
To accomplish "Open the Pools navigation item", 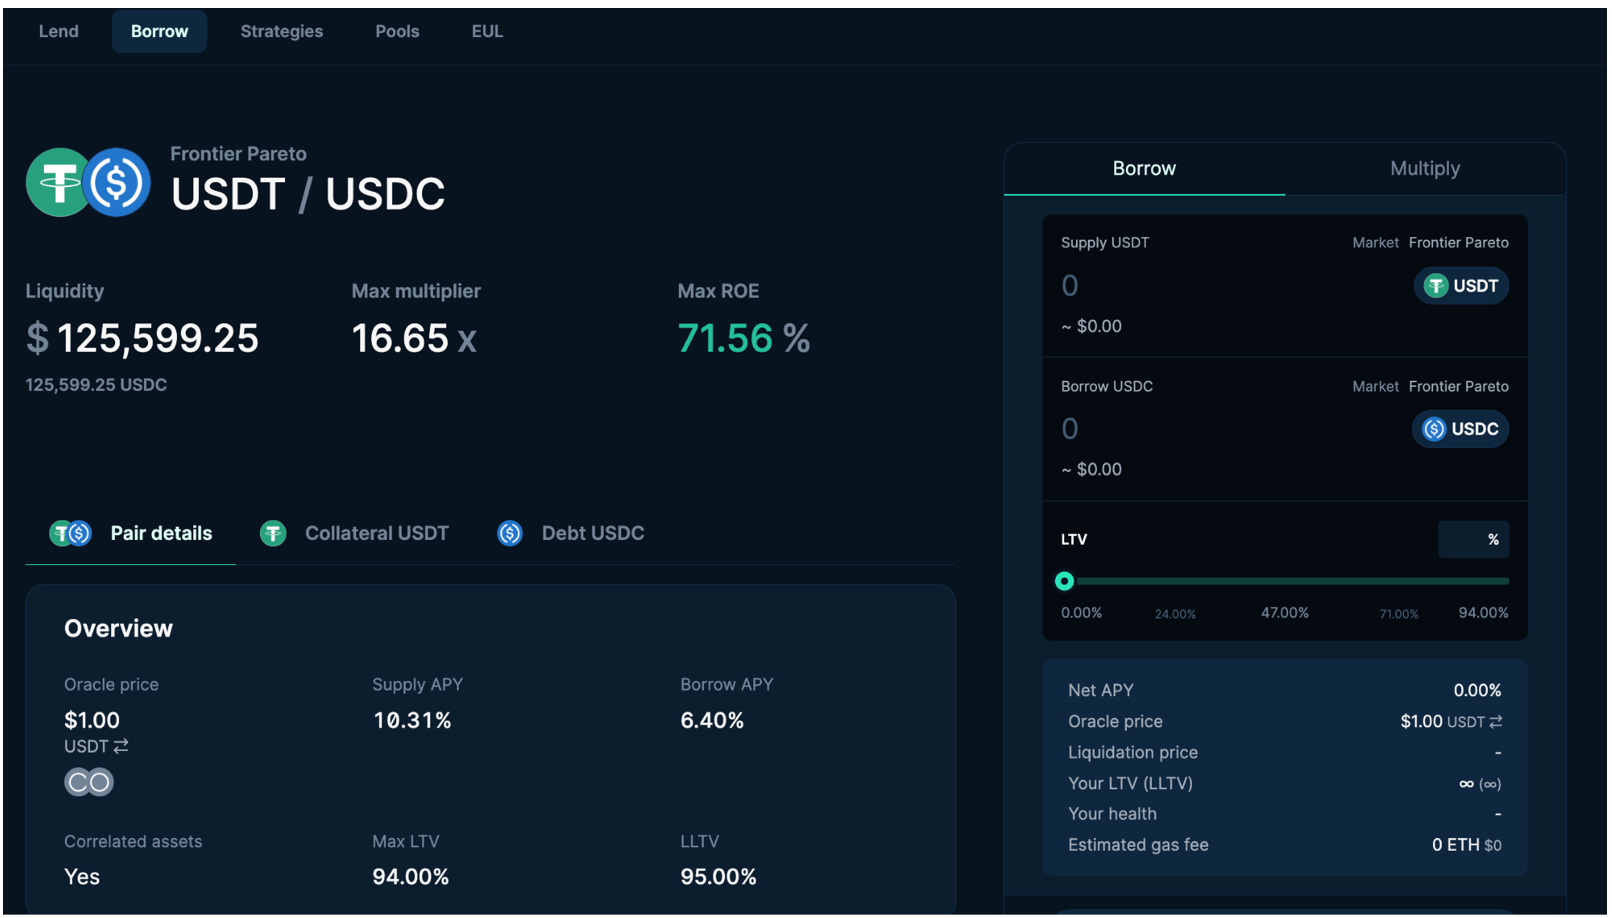I will pyautogui.click(x=397, y=32).
